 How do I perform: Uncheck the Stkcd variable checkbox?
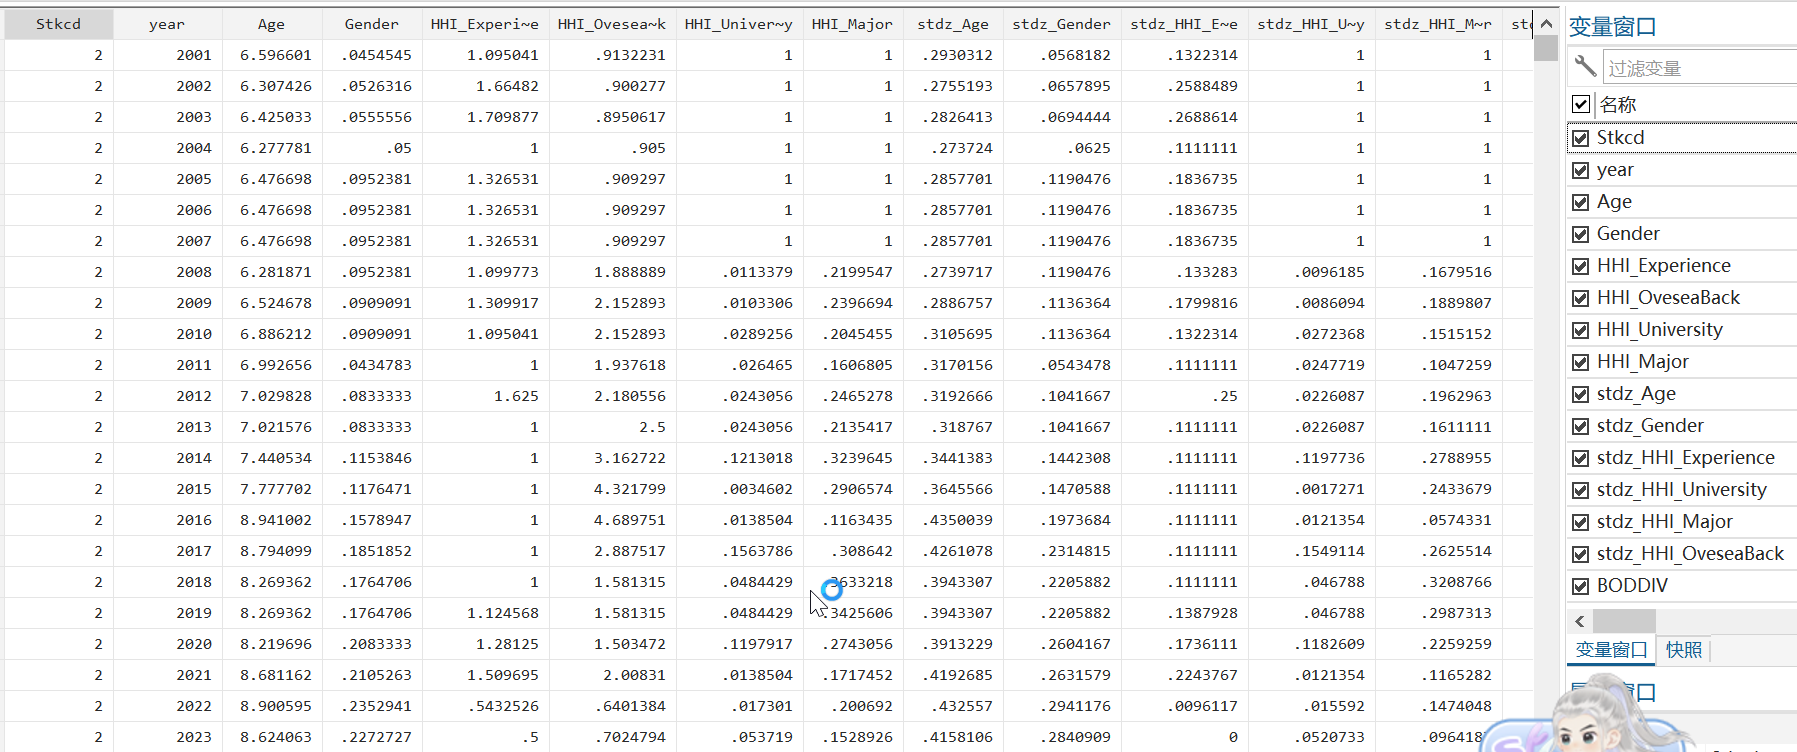[1581, 138]
